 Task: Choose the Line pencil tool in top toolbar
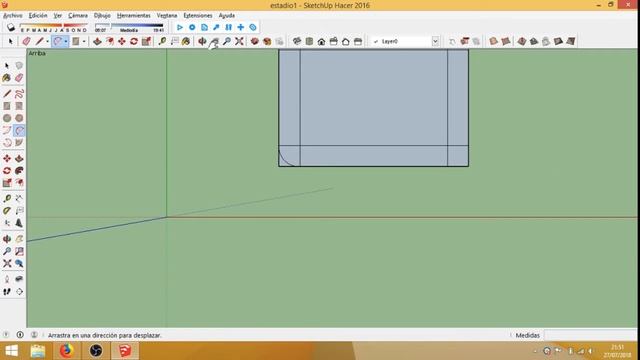tap(39, 41)
